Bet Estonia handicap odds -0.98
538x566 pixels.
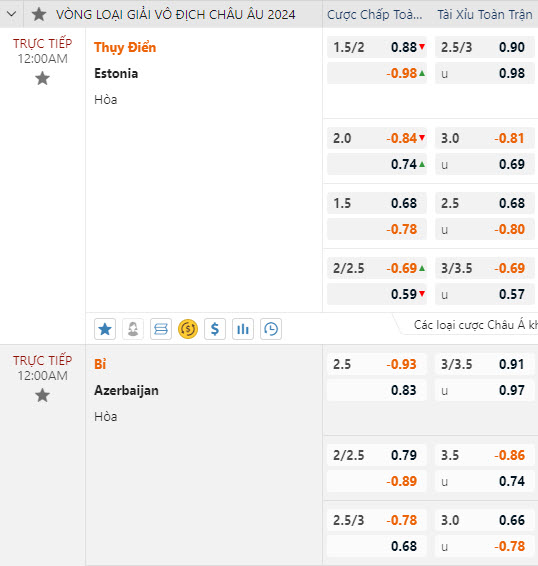tap(377, 73)
